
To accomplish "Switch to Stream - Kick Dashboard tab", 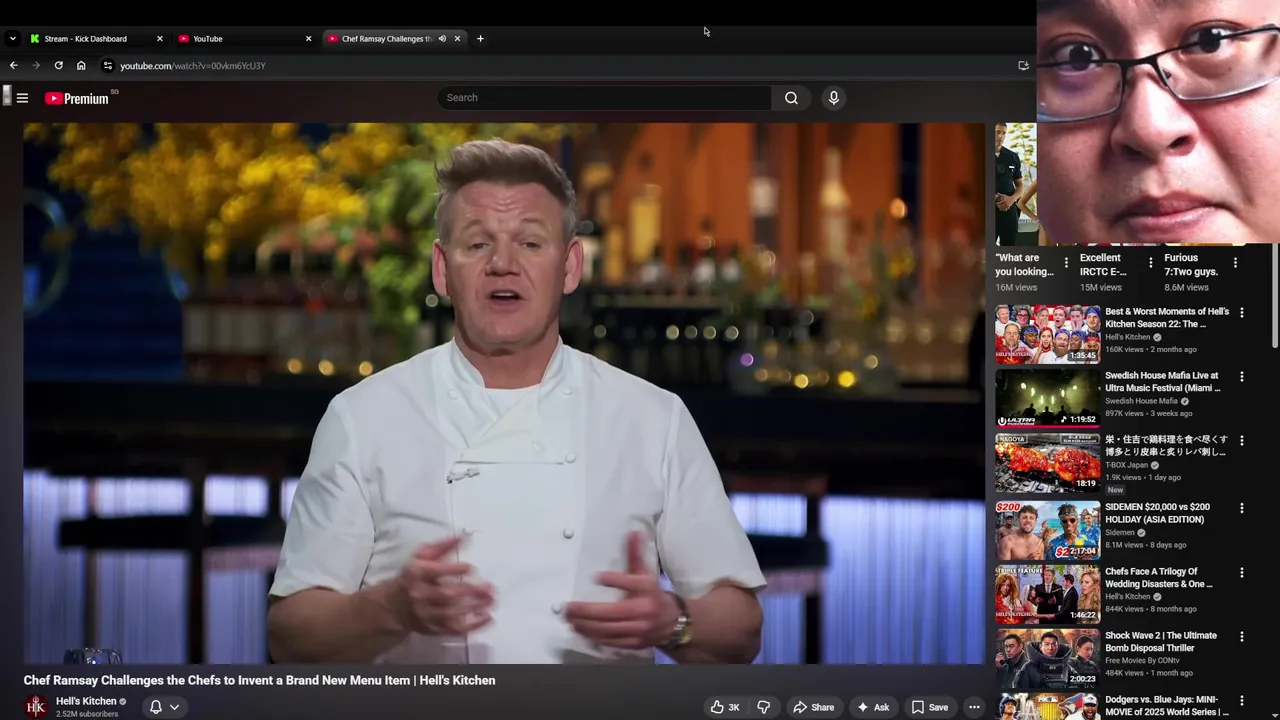I will tap(96, 39).
